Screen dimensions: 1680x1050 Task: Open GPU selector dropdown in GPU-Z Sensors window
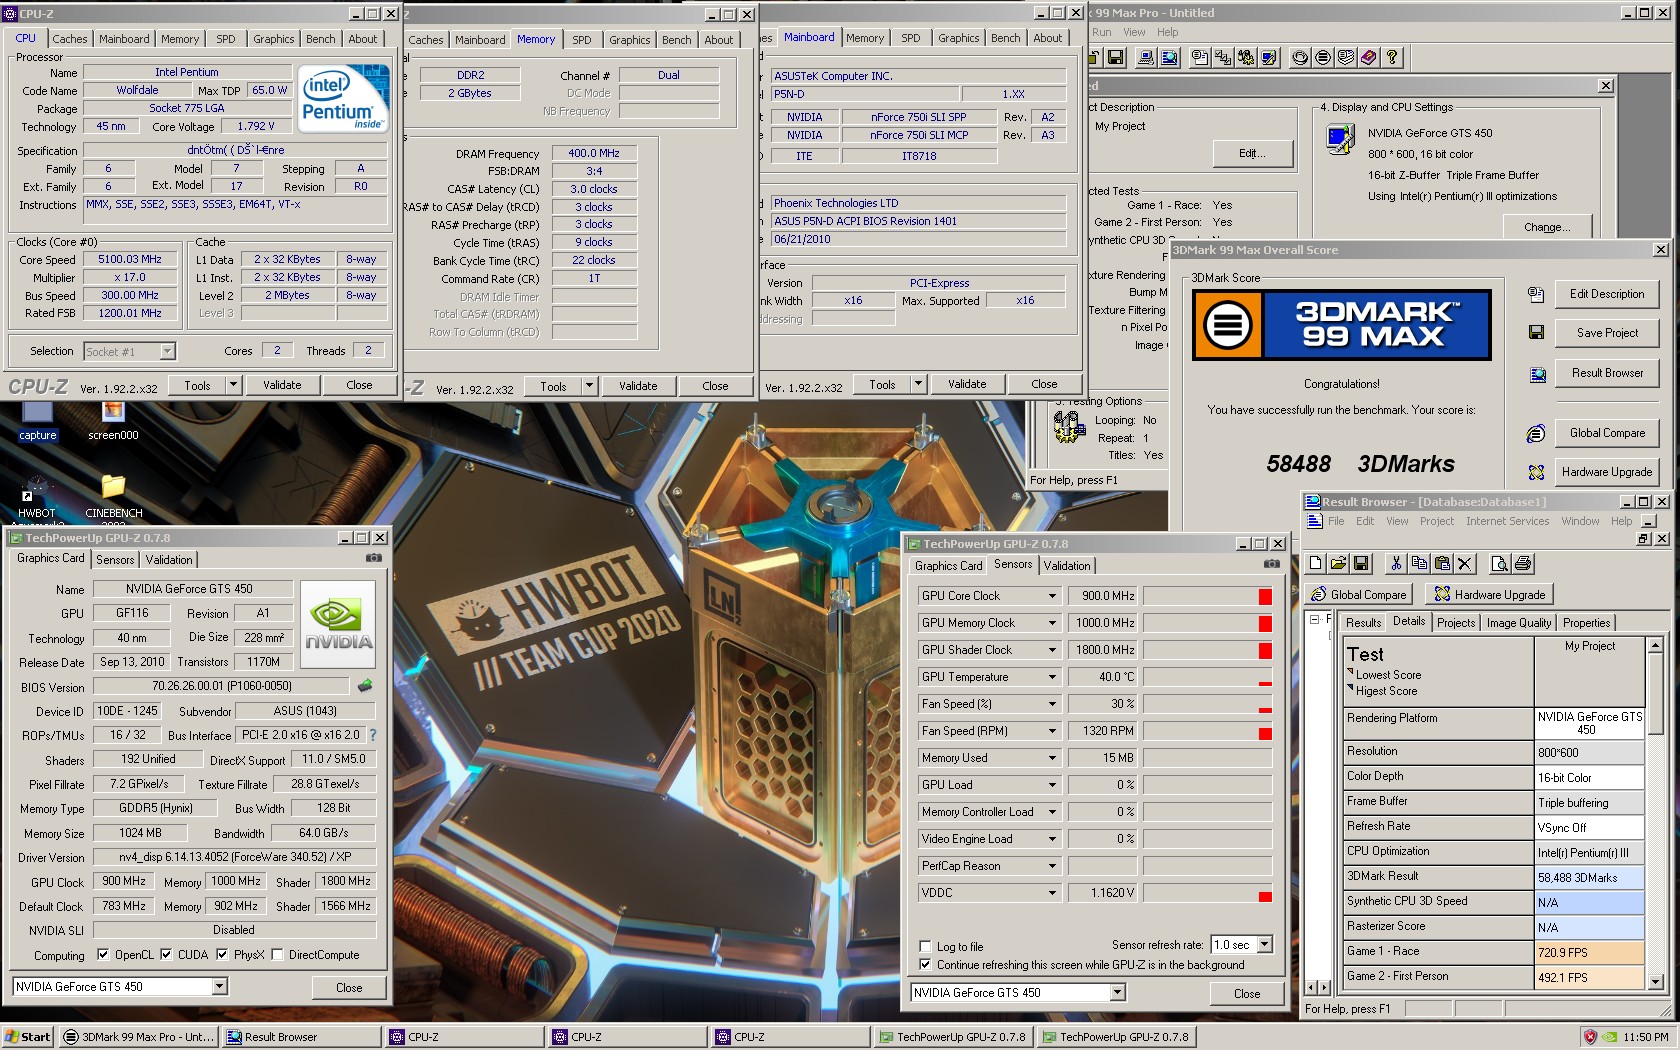[1117, 993]
